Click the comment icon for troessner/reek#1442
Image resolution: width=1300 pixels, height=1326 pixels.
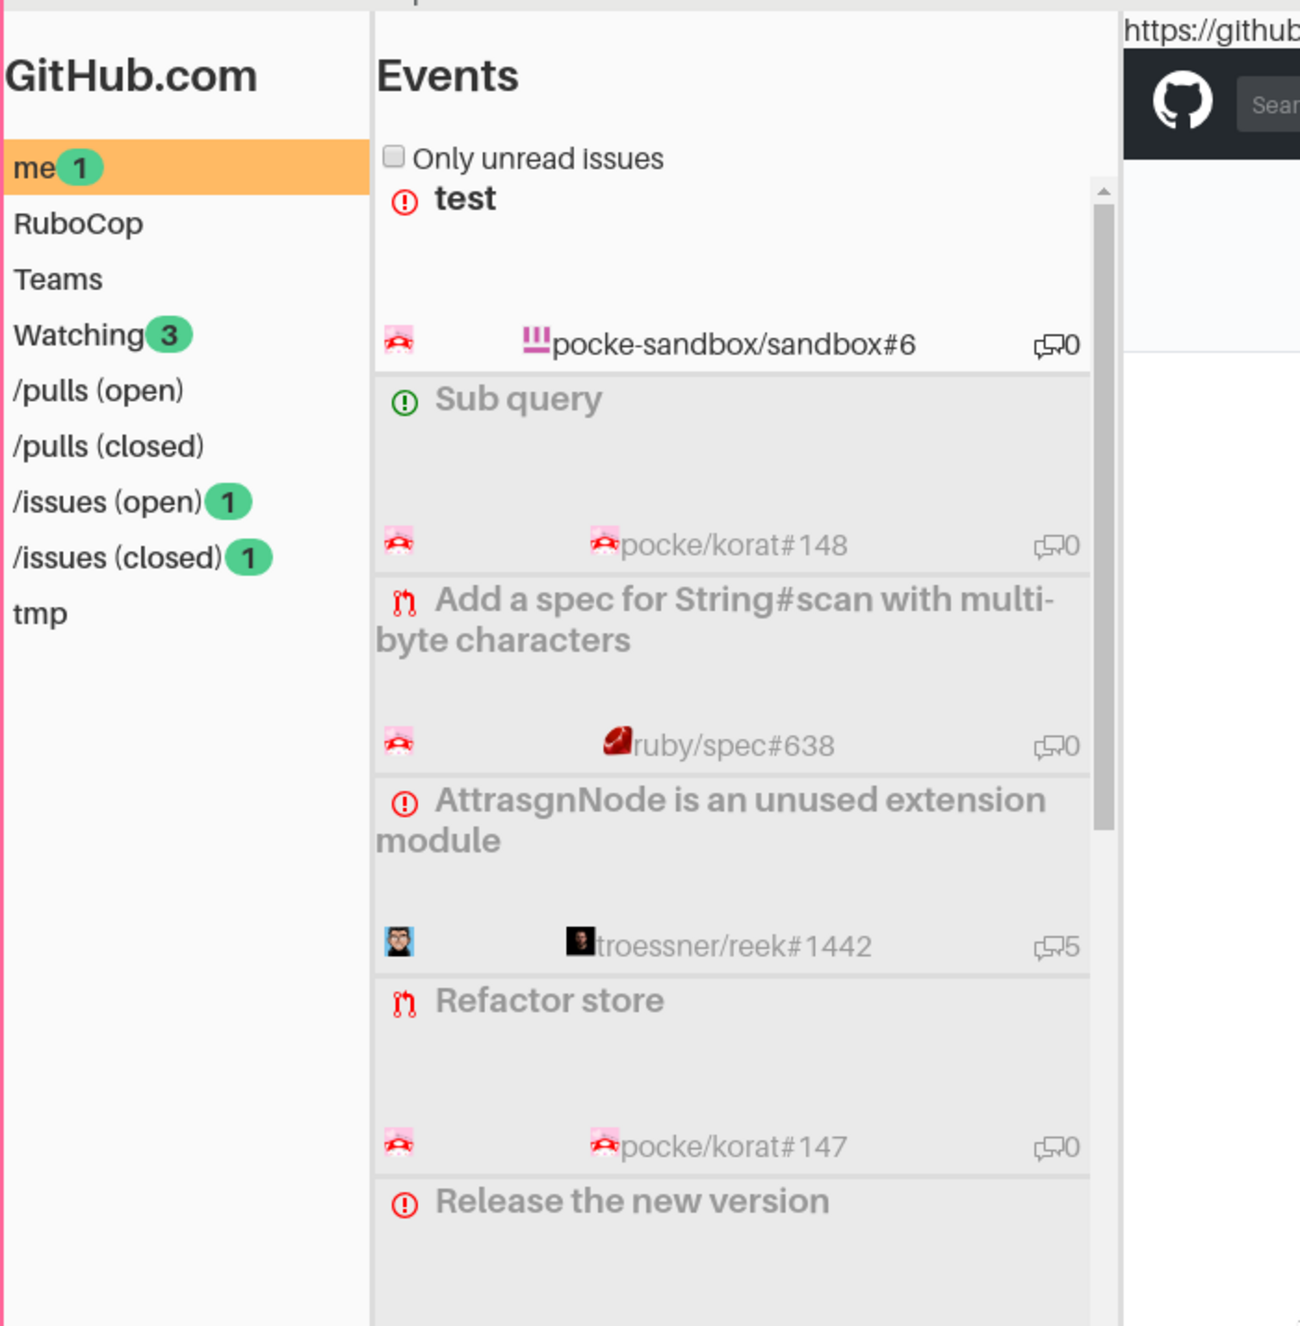1049,947
